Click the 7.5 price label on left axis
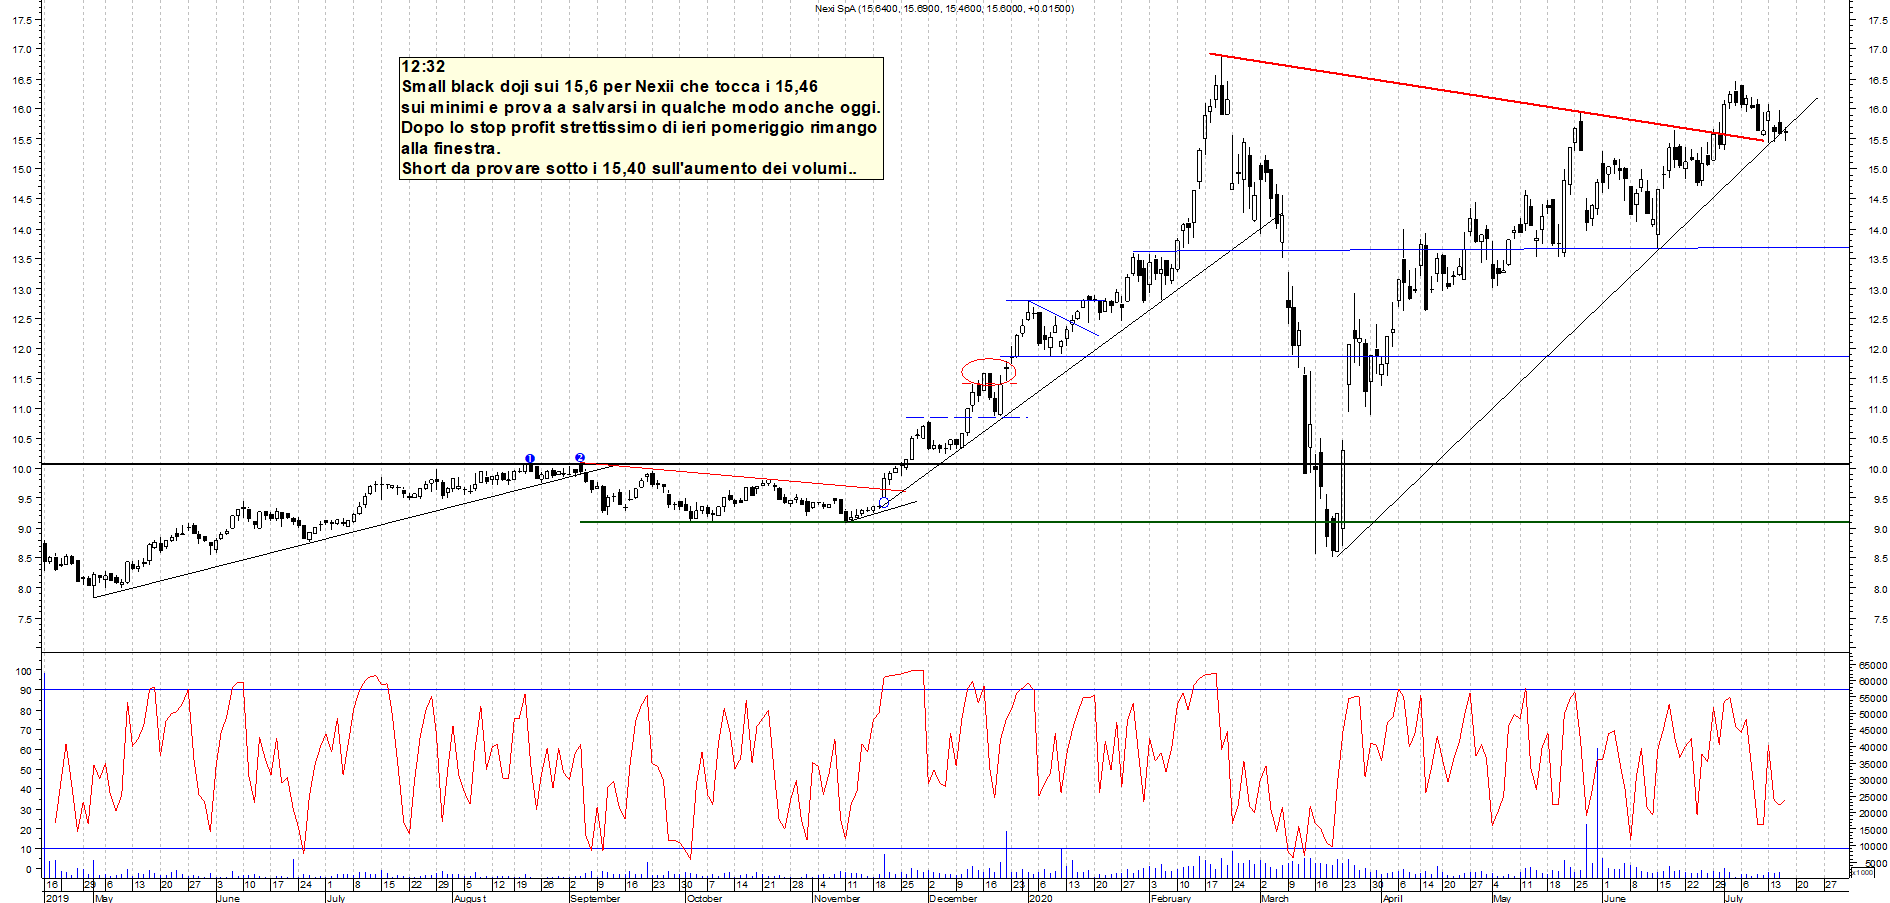Screen dimensions: 1890x903 (23, 620)
